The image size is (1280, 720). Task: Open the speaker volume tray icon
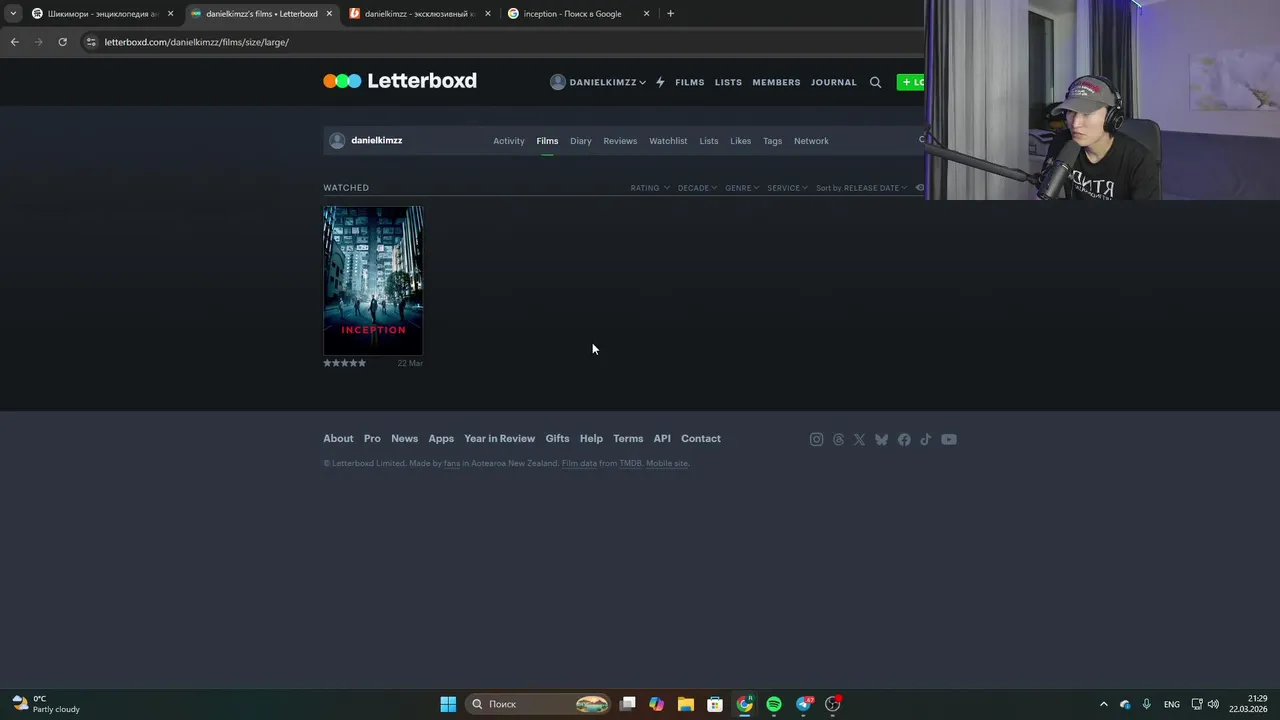pos(1213,704)
